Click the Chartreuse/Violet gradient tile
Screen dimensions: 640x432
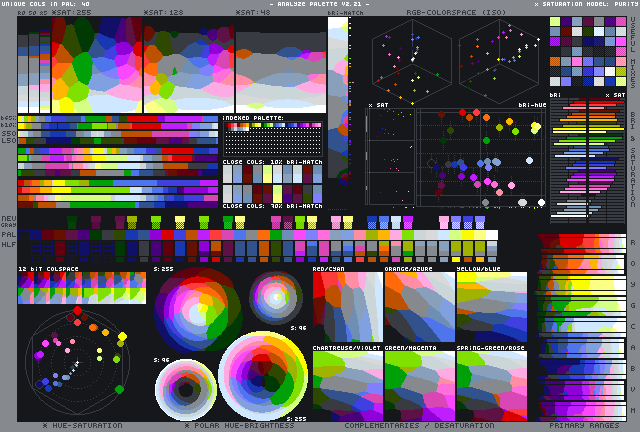point(347,385)
